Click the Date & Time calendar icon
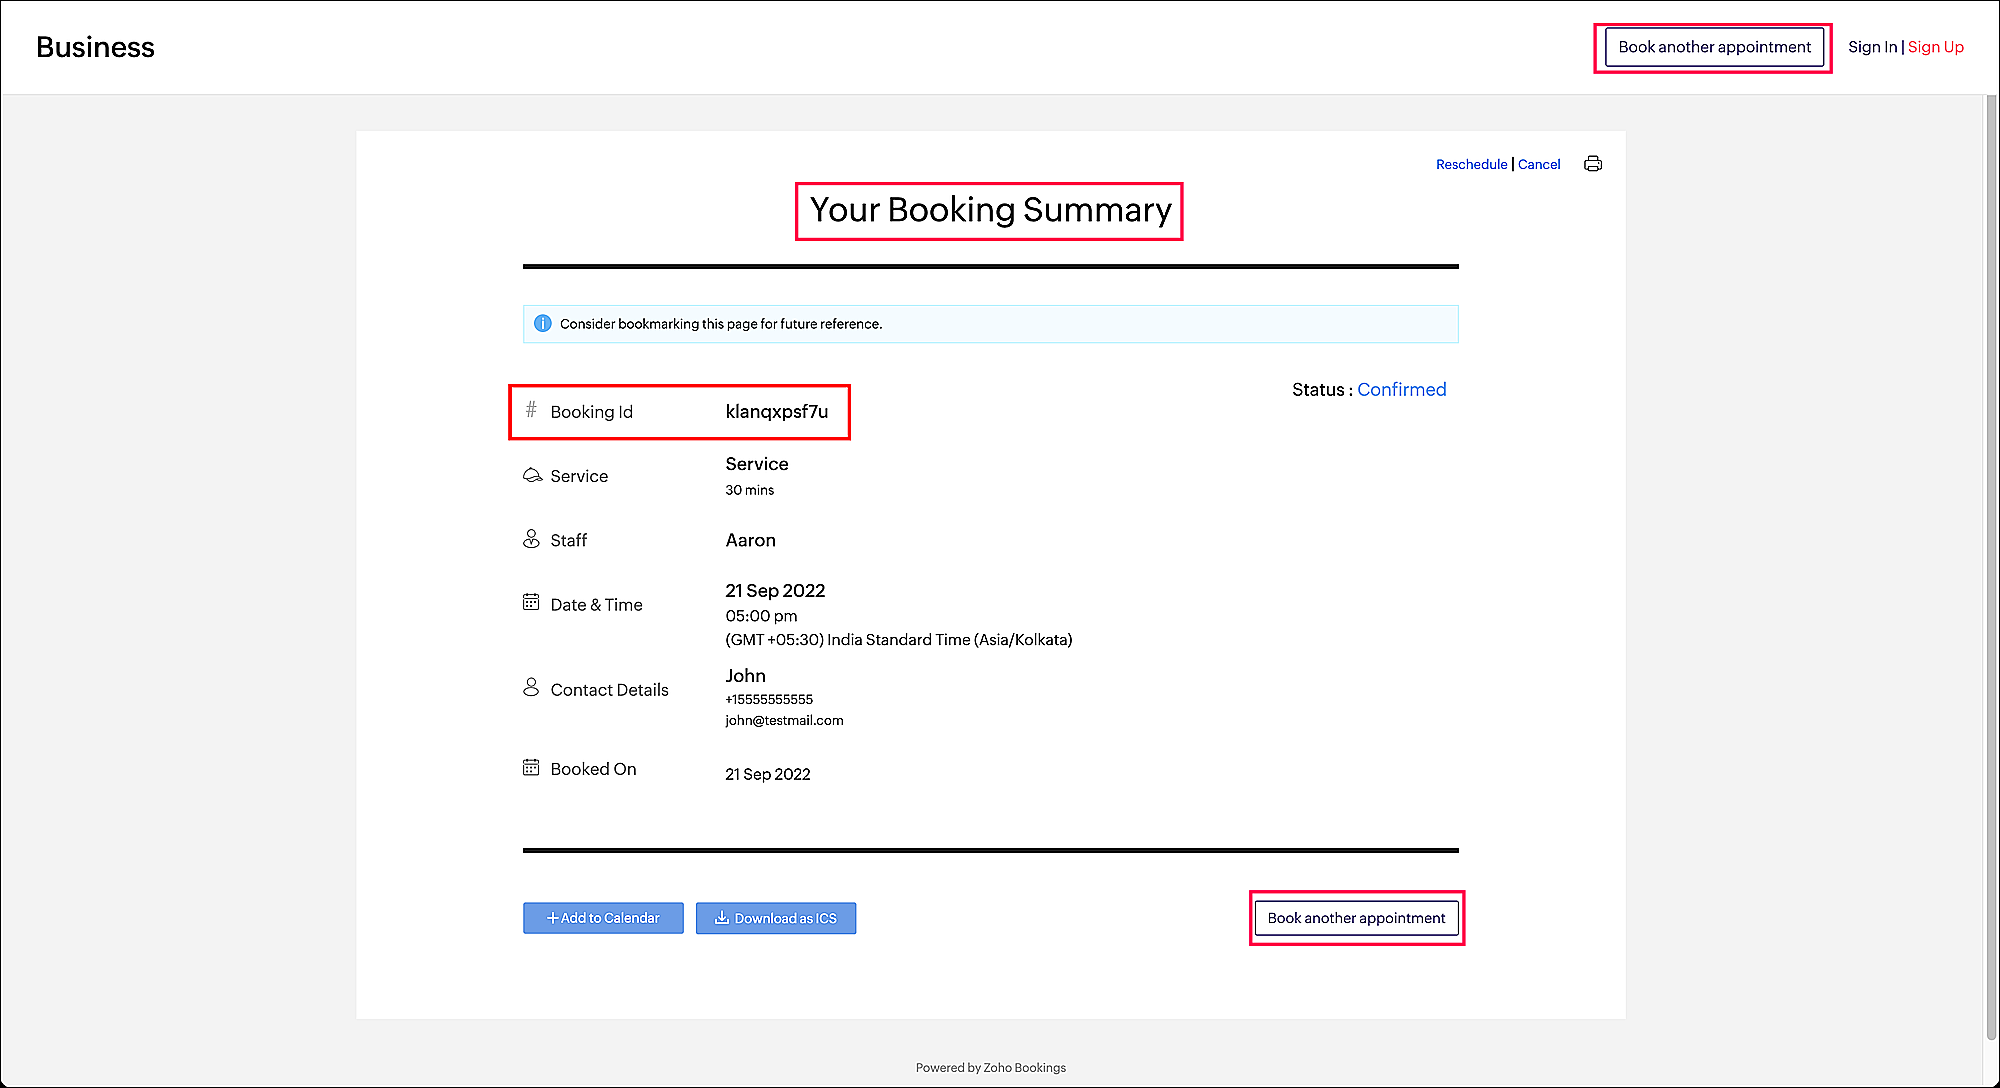Image resolution: width=2000 pixels, height=1088 pixels. [531, 602]
